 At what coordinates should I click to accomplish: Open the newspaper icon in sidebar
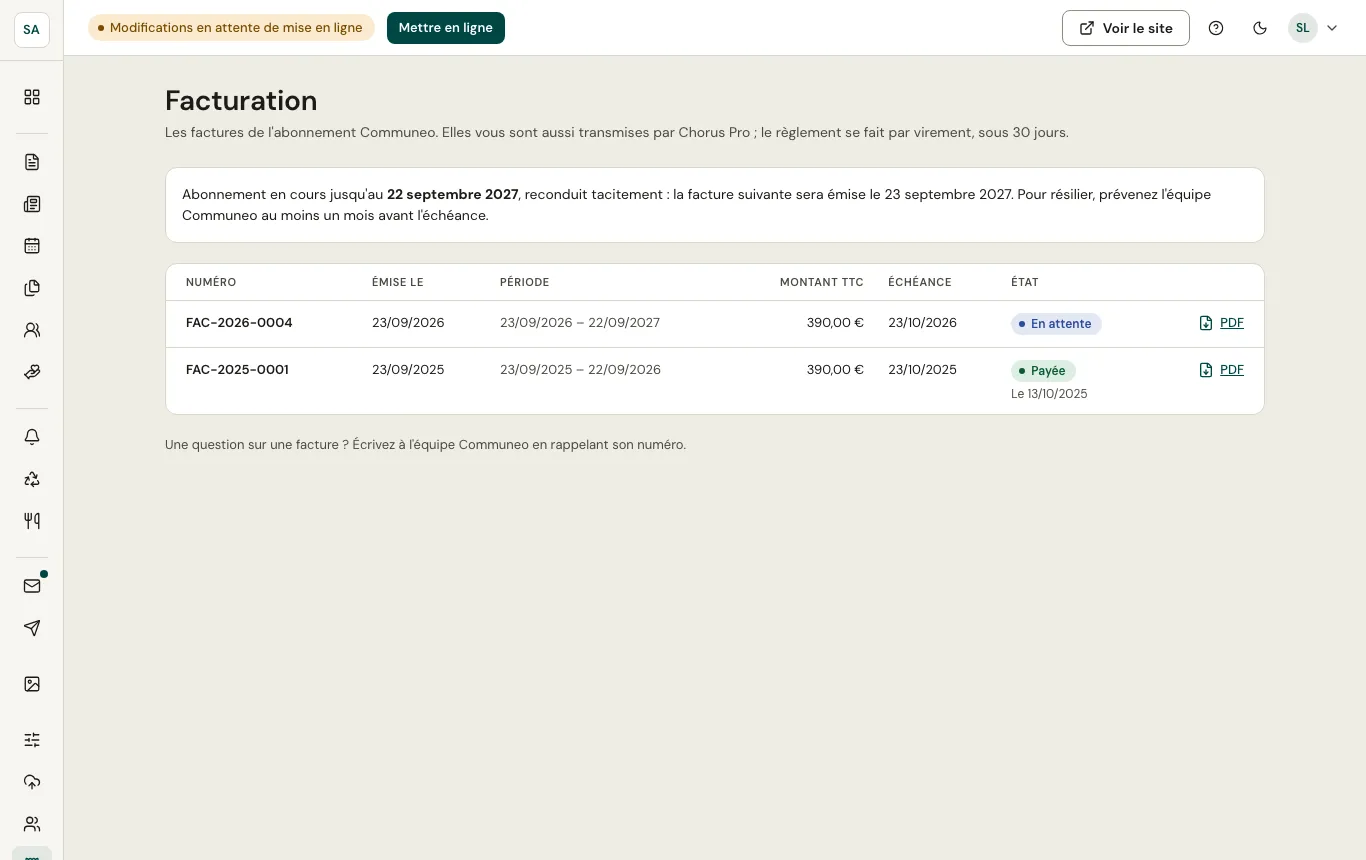point(32,204)
